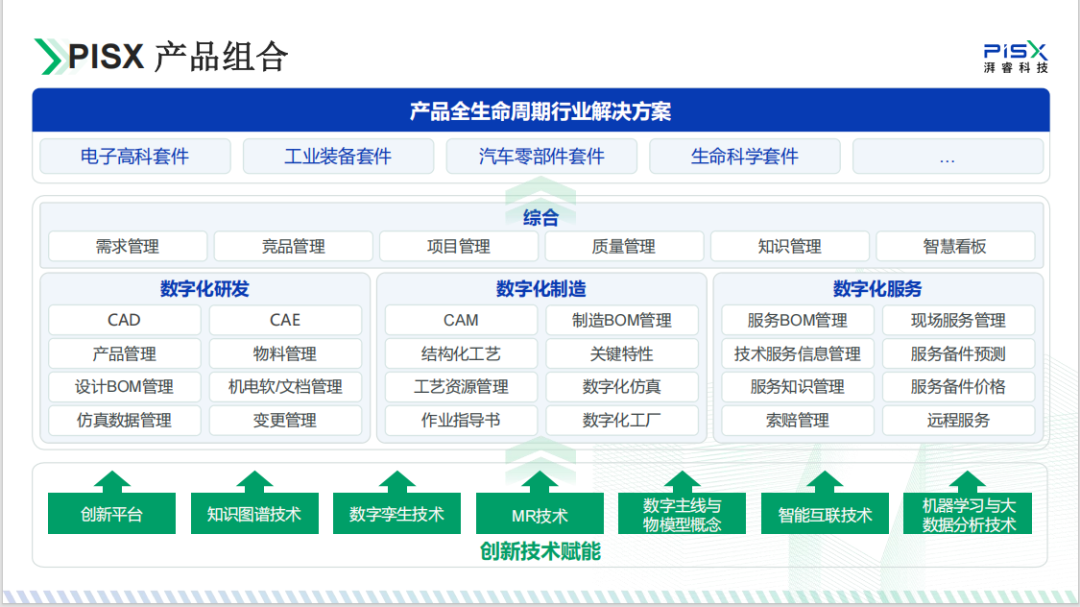Screen dimensions: 1080x607
Task: Click the 现场服务管理 cell
Action: [x=959, y=320]
